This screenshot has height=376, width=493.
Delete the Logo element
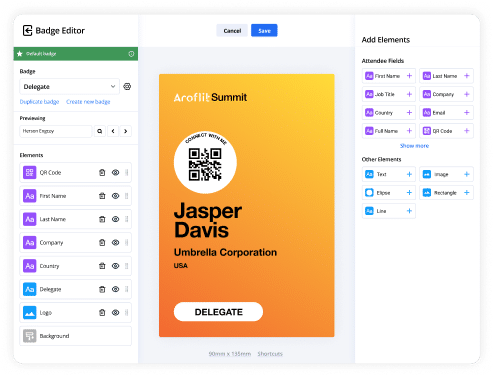[x=102, y=312]
